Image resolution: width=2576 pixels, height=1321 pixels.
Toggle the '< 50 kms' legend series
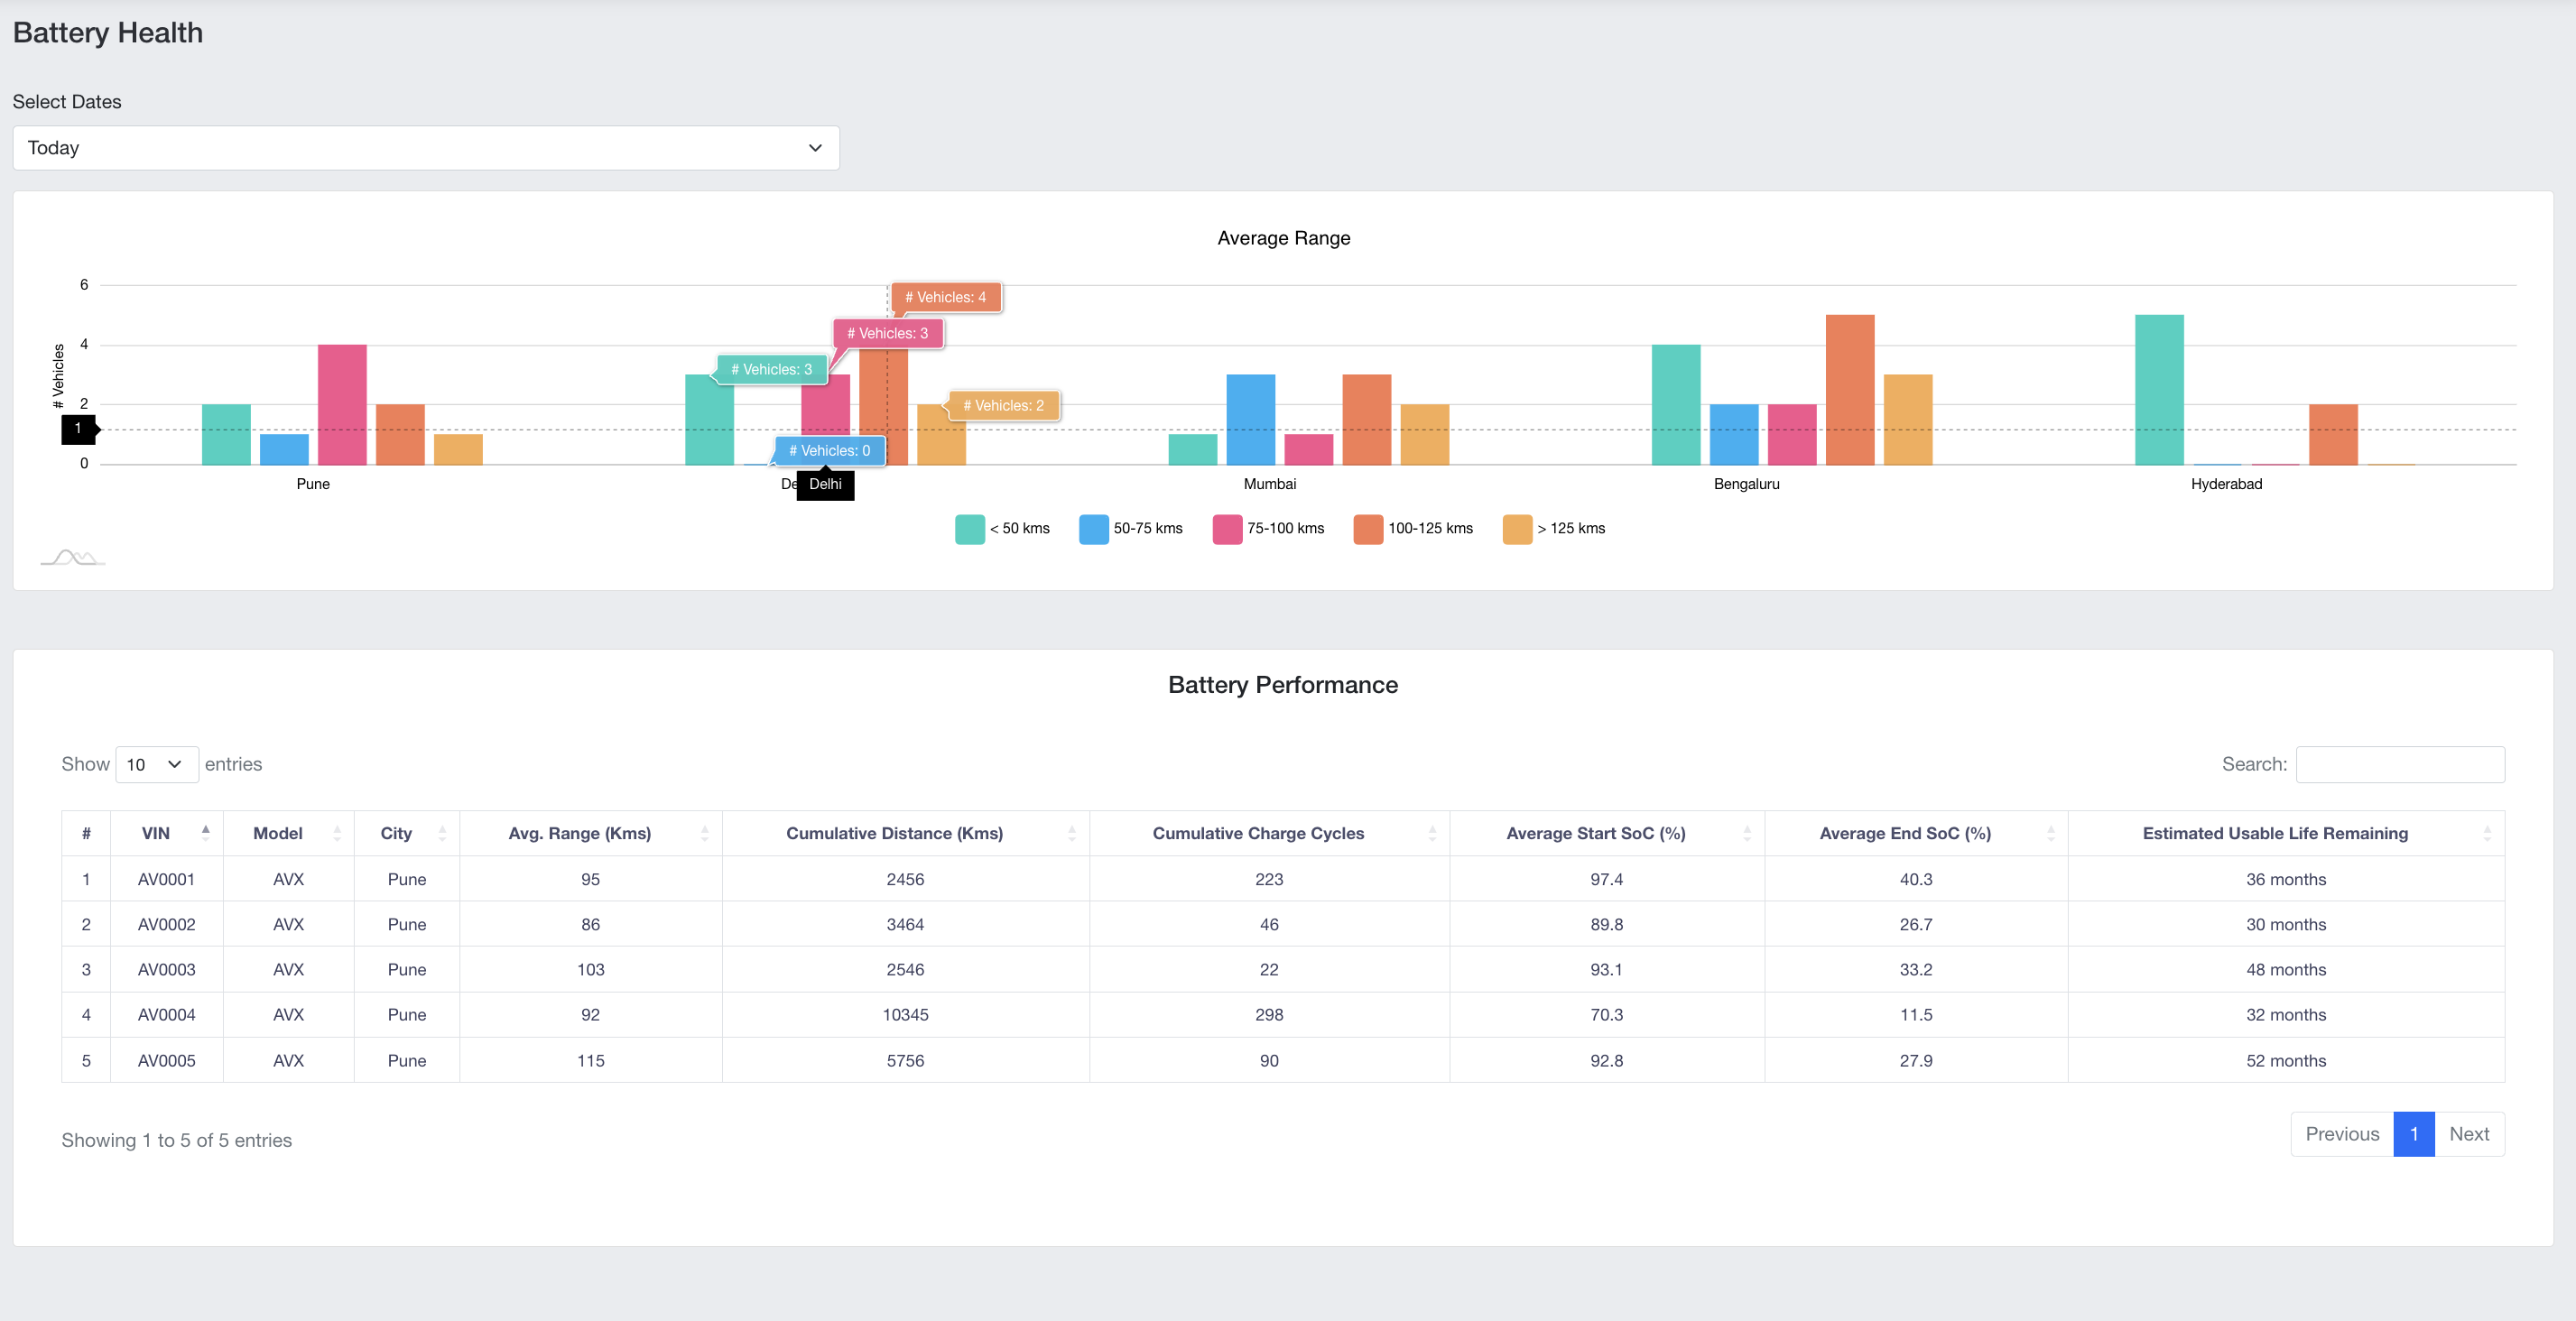[x=1002, y=528]
